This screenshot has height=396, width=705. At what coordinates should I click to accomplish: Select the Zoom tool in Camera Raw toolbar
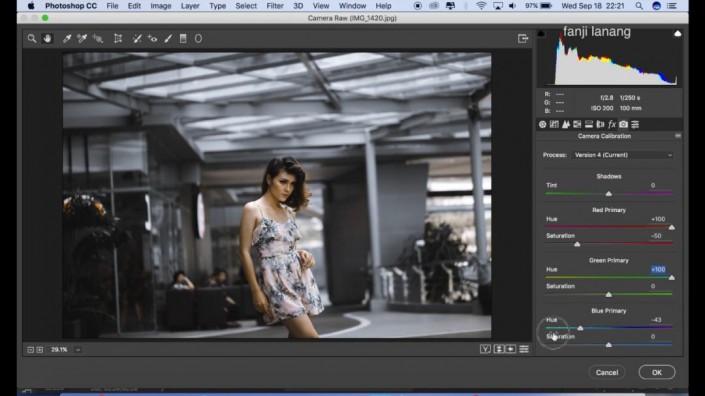point(31,39)
